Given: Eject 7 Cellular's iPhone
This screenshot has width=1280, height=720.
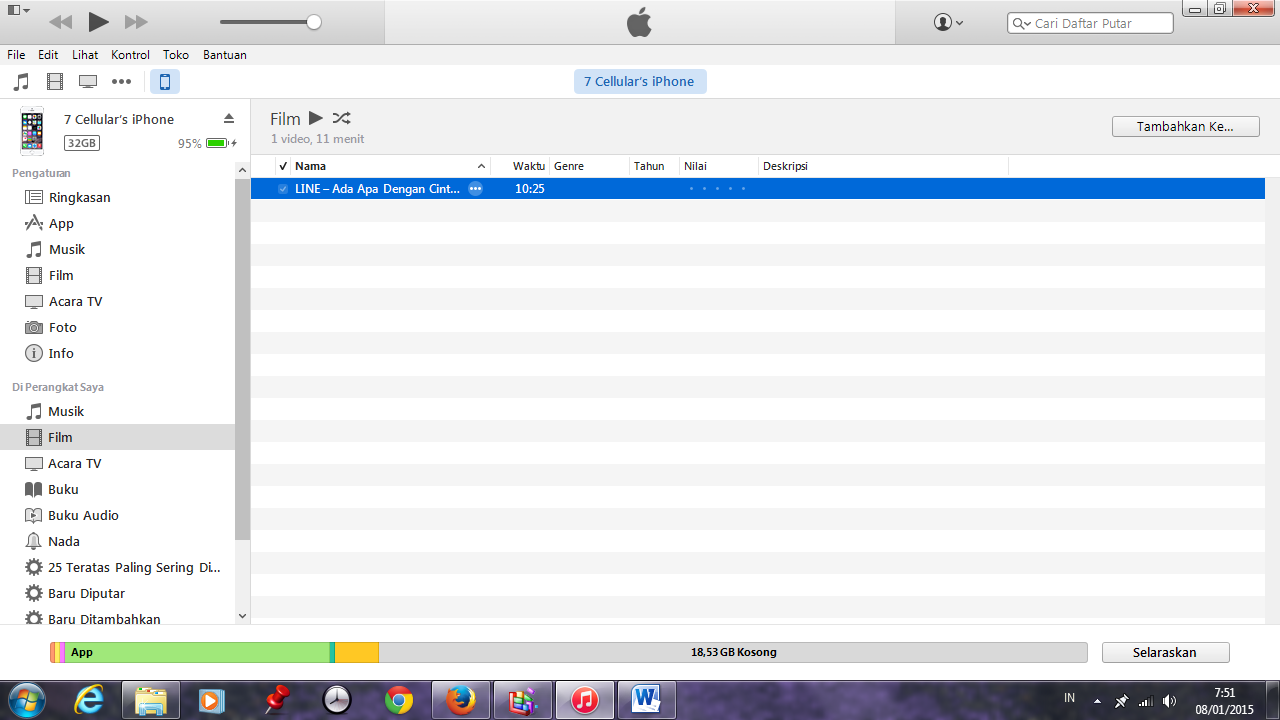Looking at the screenshot, I should (229, 118).
